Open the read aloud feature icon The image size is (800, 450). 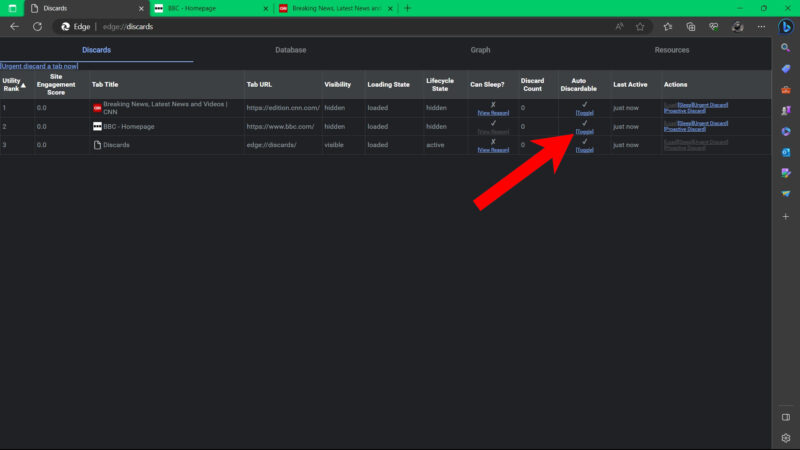click(x=619, y=27)
